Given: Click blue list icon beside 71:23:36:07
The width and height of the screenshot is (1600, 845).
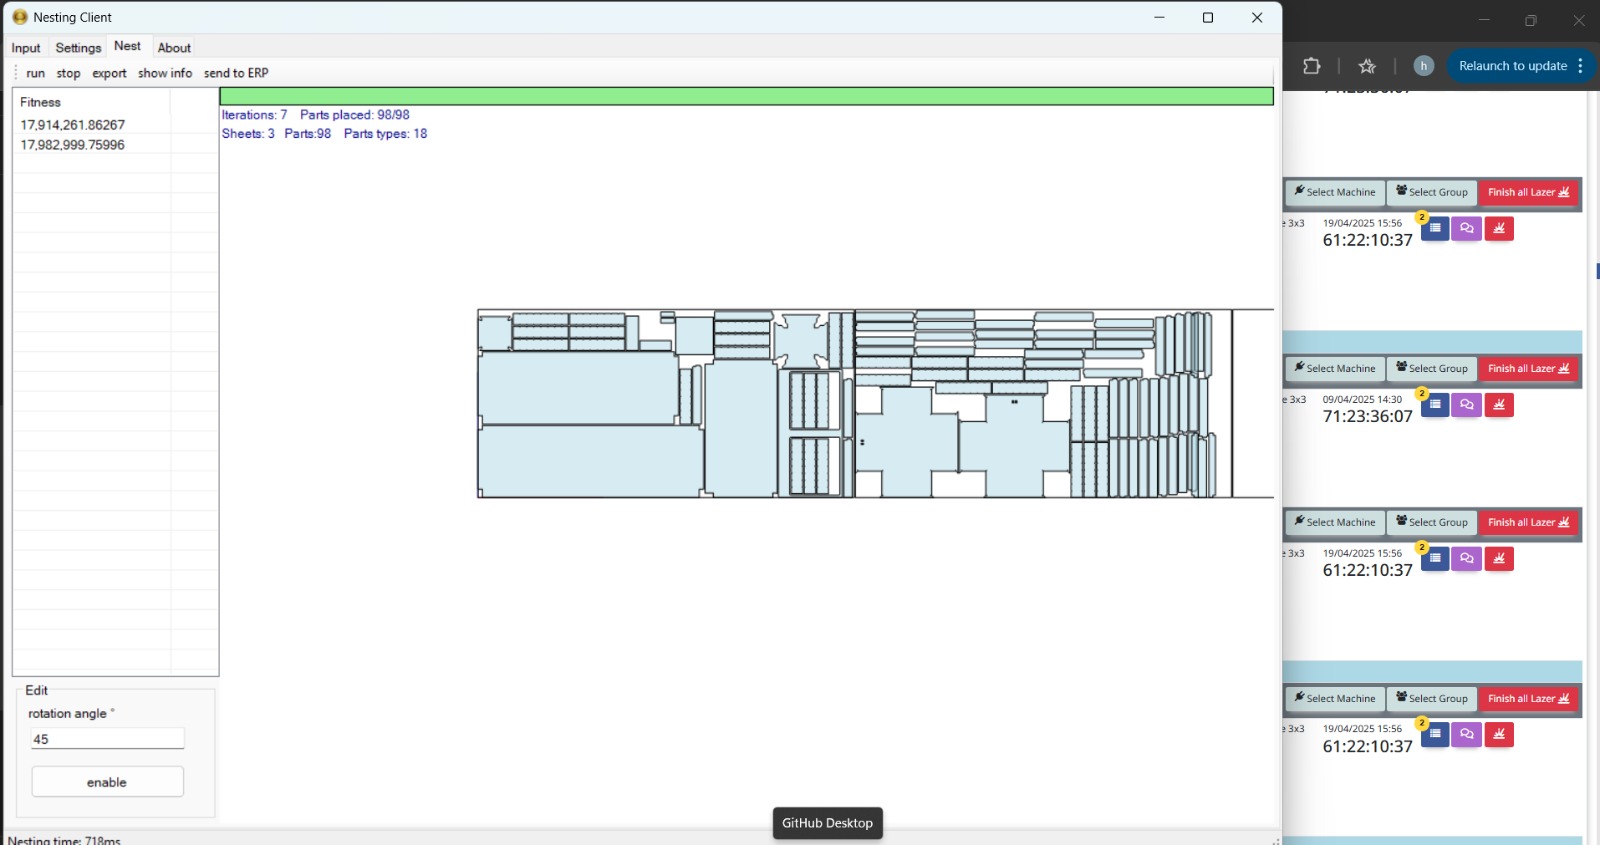Looking at the screenshot, I should (x=1435, y=404).
